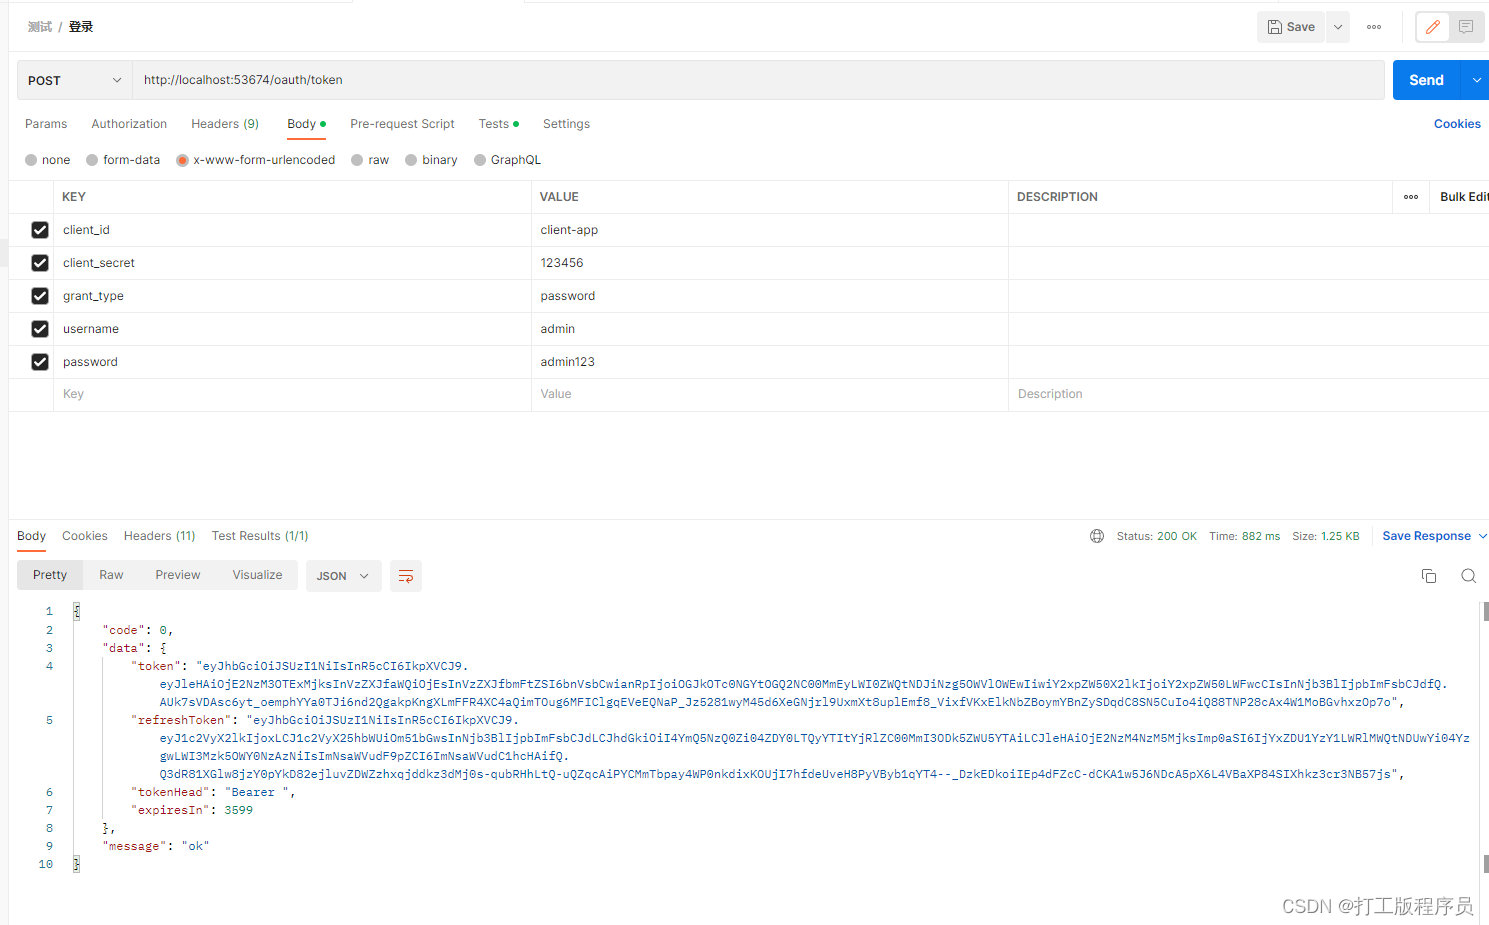This screenshot has width=1489, height=925.
Task: Click Save Response
Action: [1426, 536]
